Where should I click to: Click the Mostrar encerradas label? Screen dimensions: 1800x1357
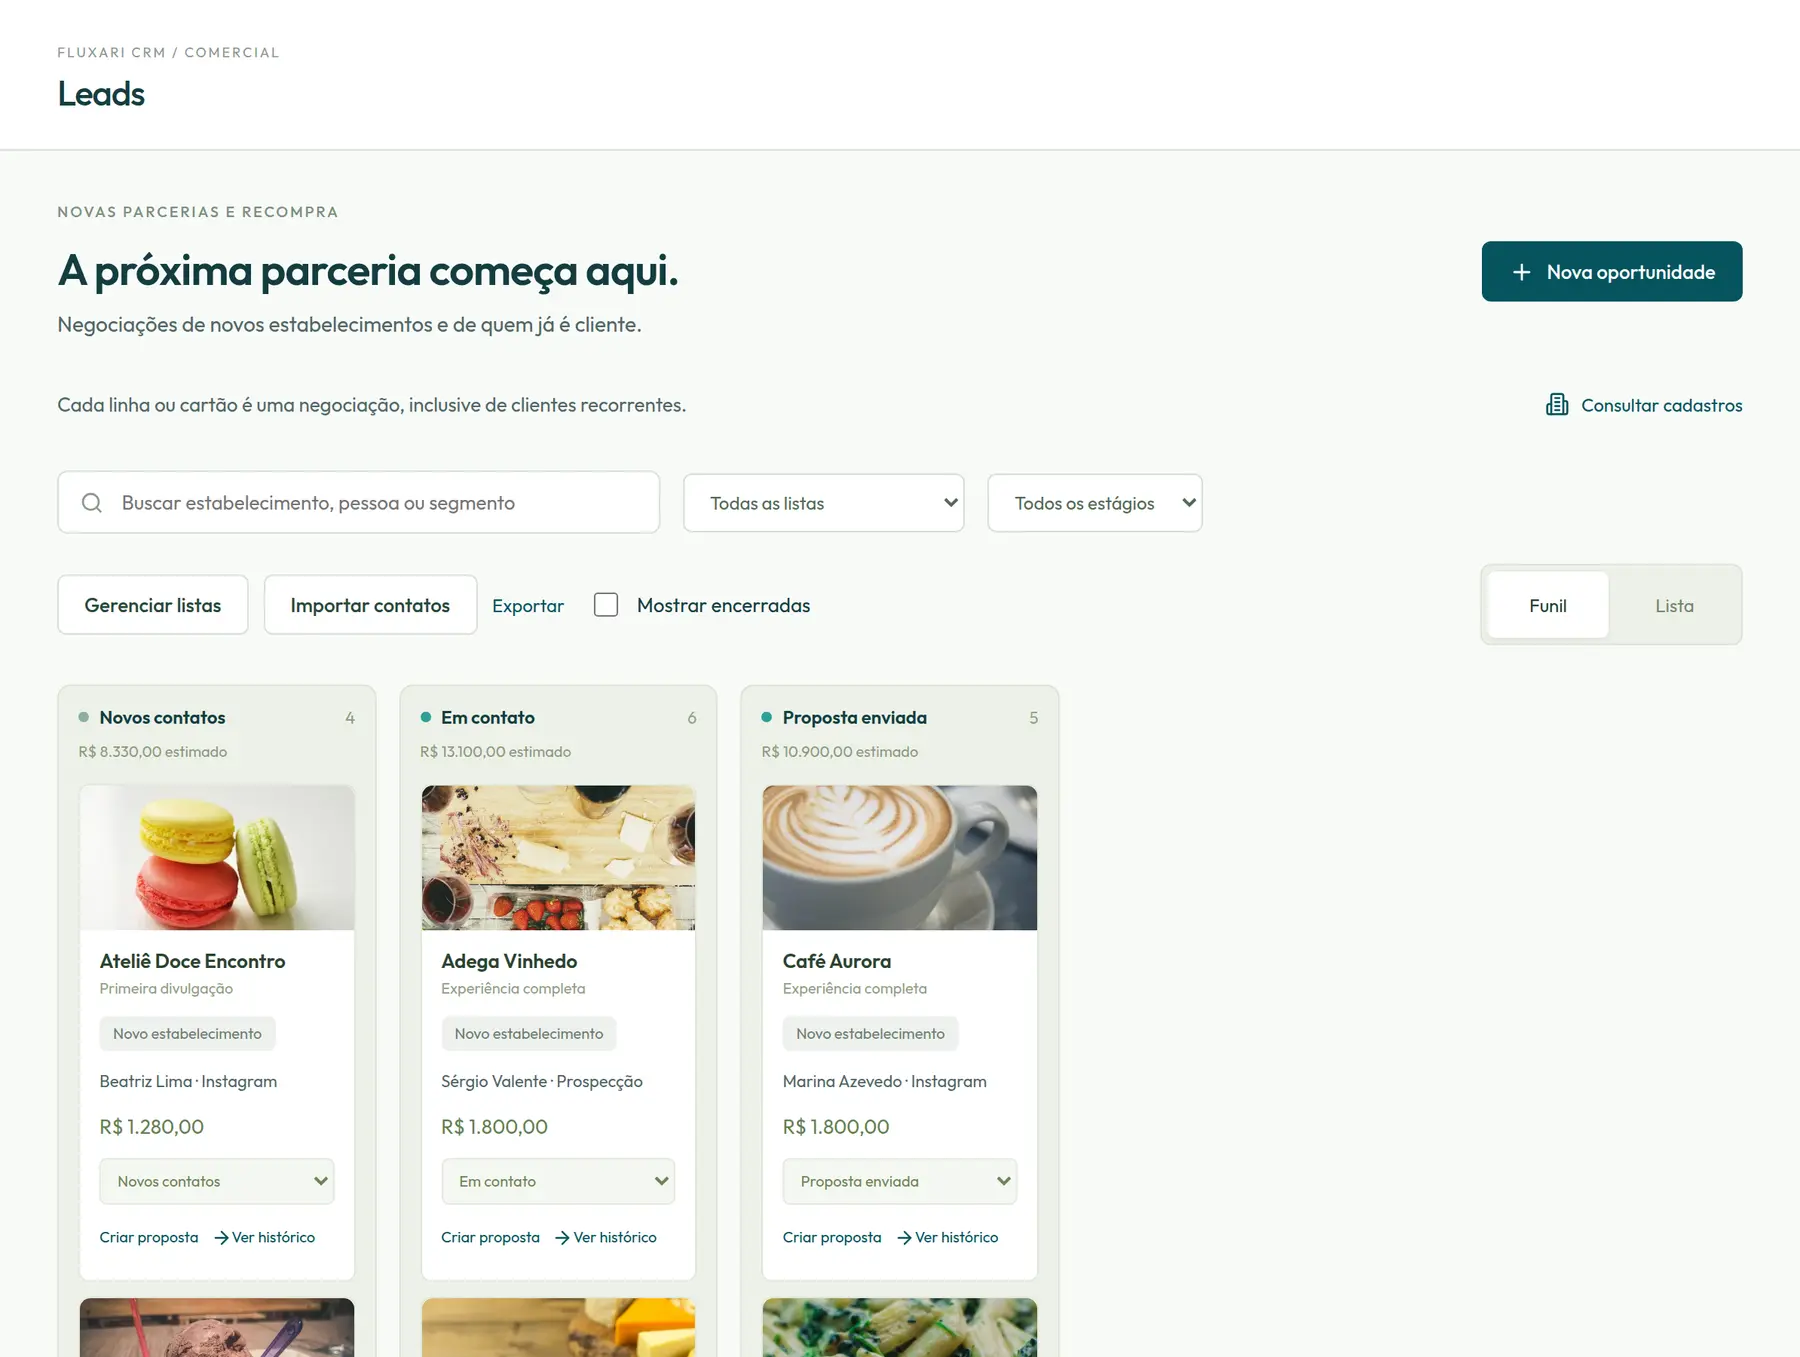724,605
